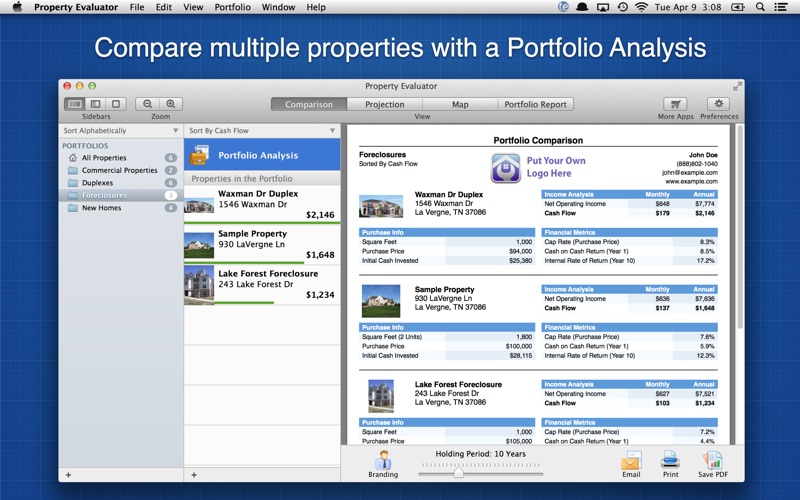Select single sidebar layout icon
800x500 pixels.
[95, 104]
